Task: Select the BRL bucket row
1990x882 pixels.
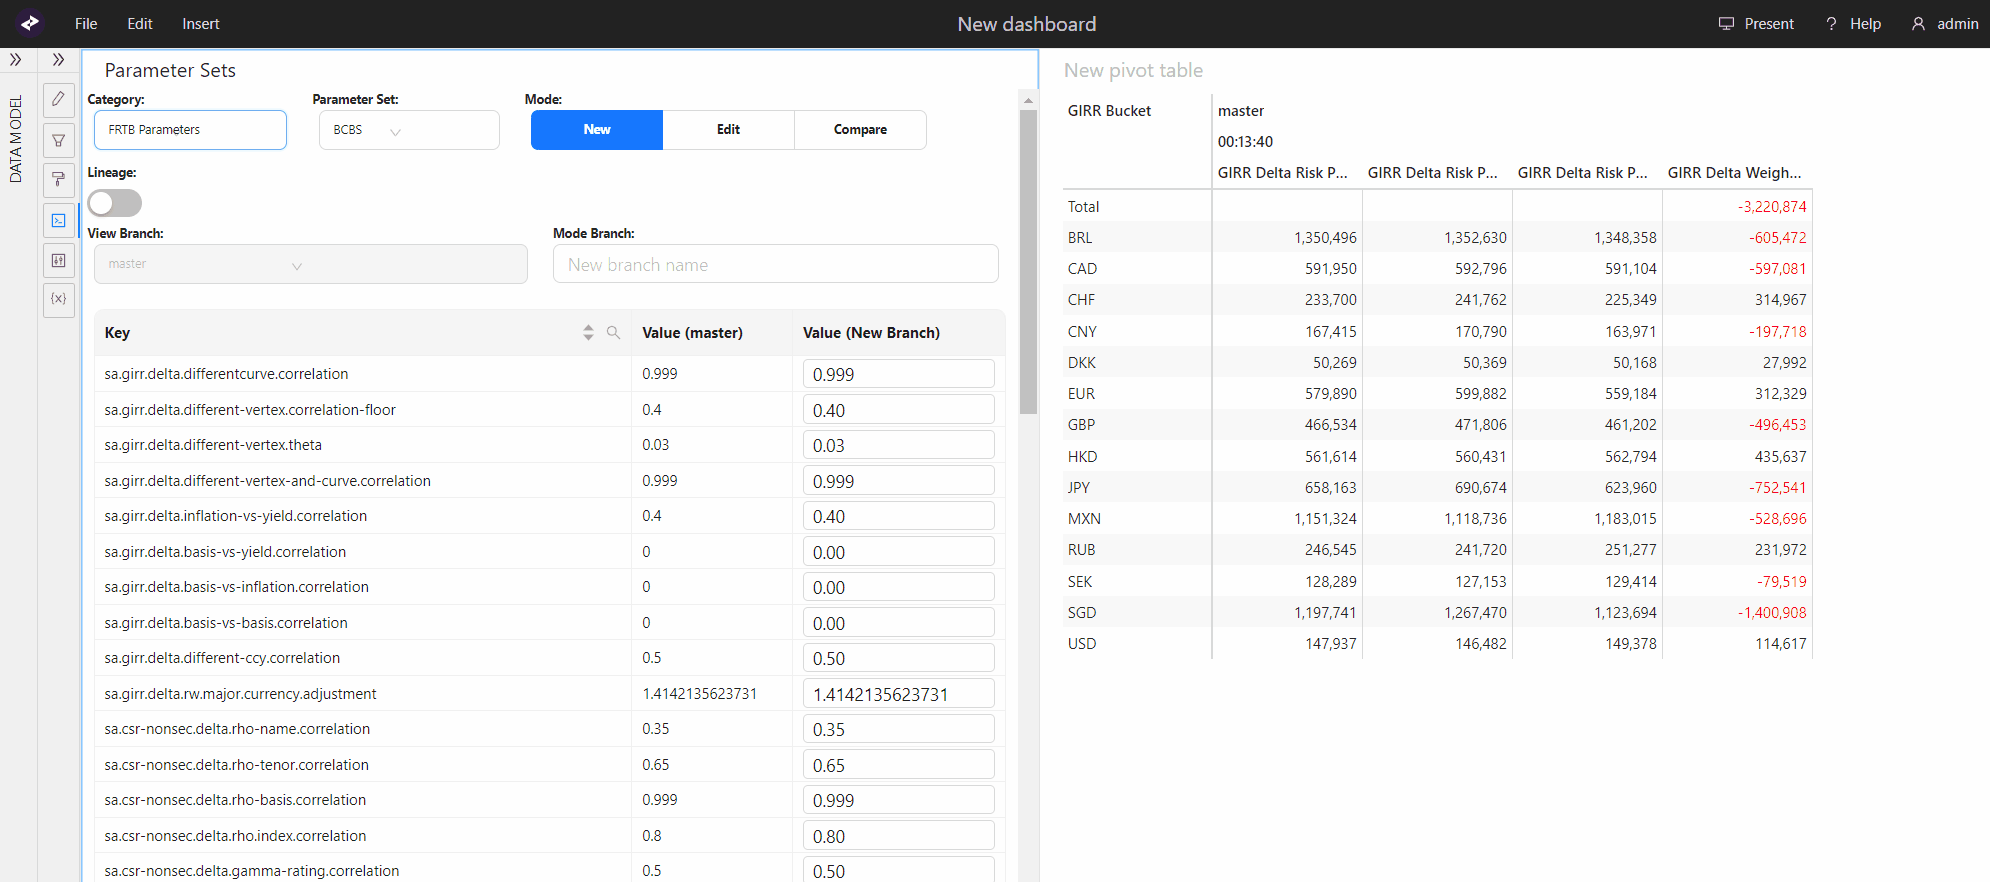Action: point(1438,238)
